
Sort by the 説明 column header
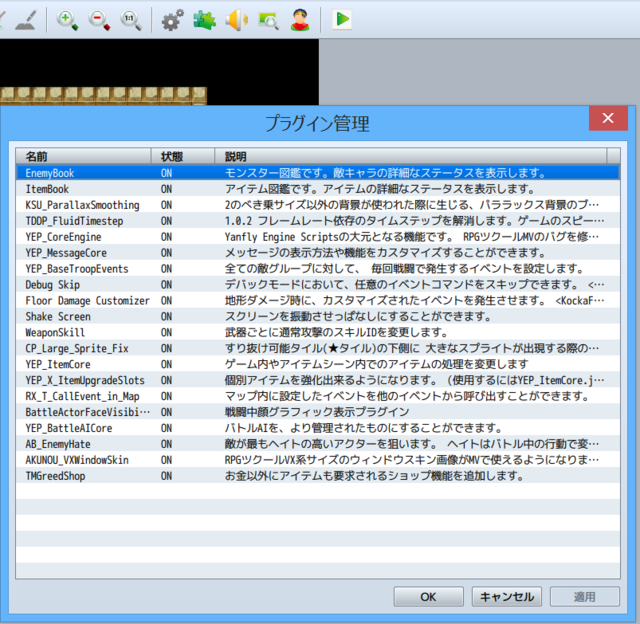point(411,156)
